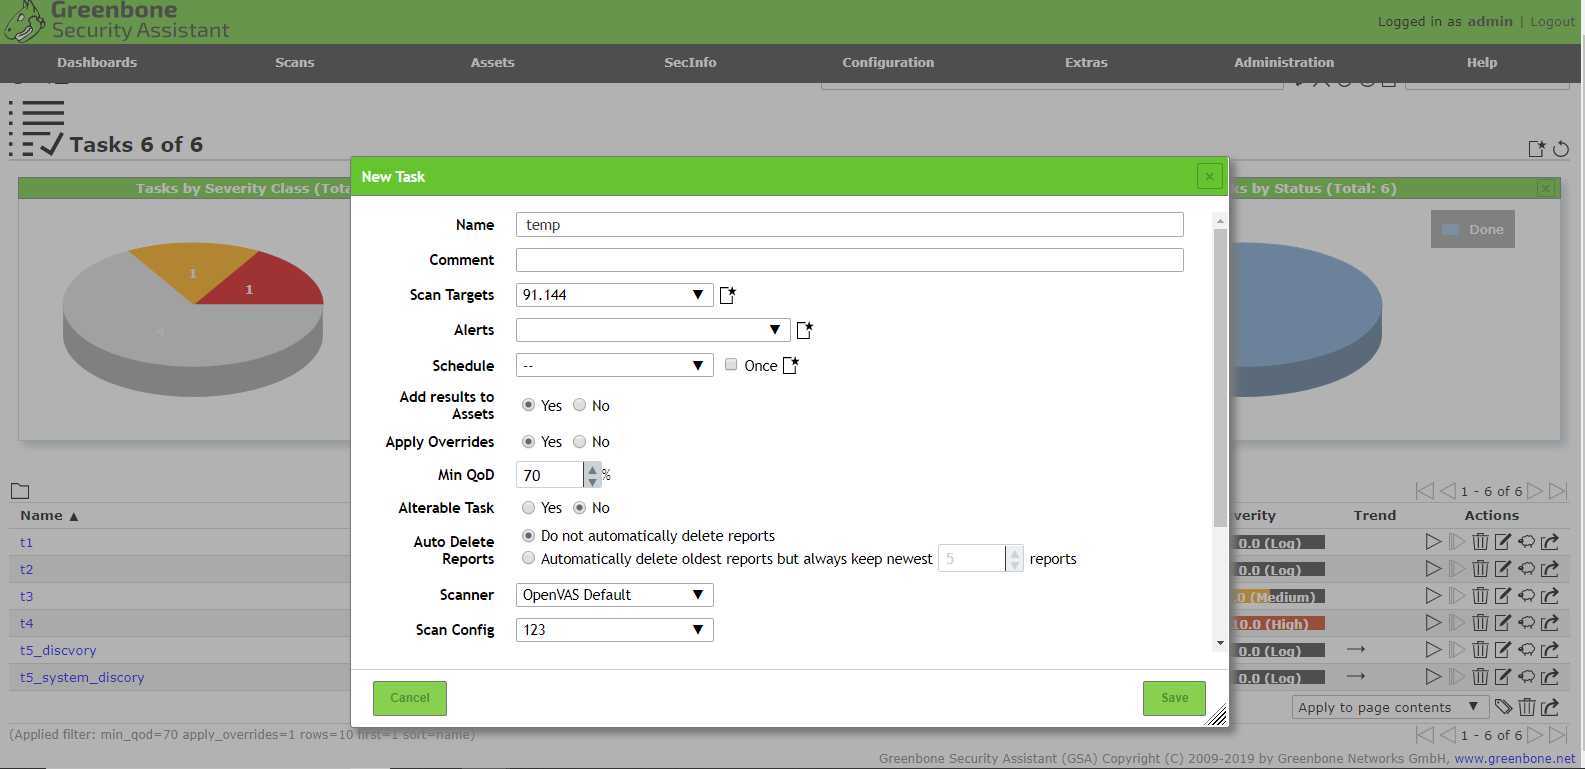
Task: Open the Schedule dropdown
Action: pyautogui.click(x=614, y=365)
